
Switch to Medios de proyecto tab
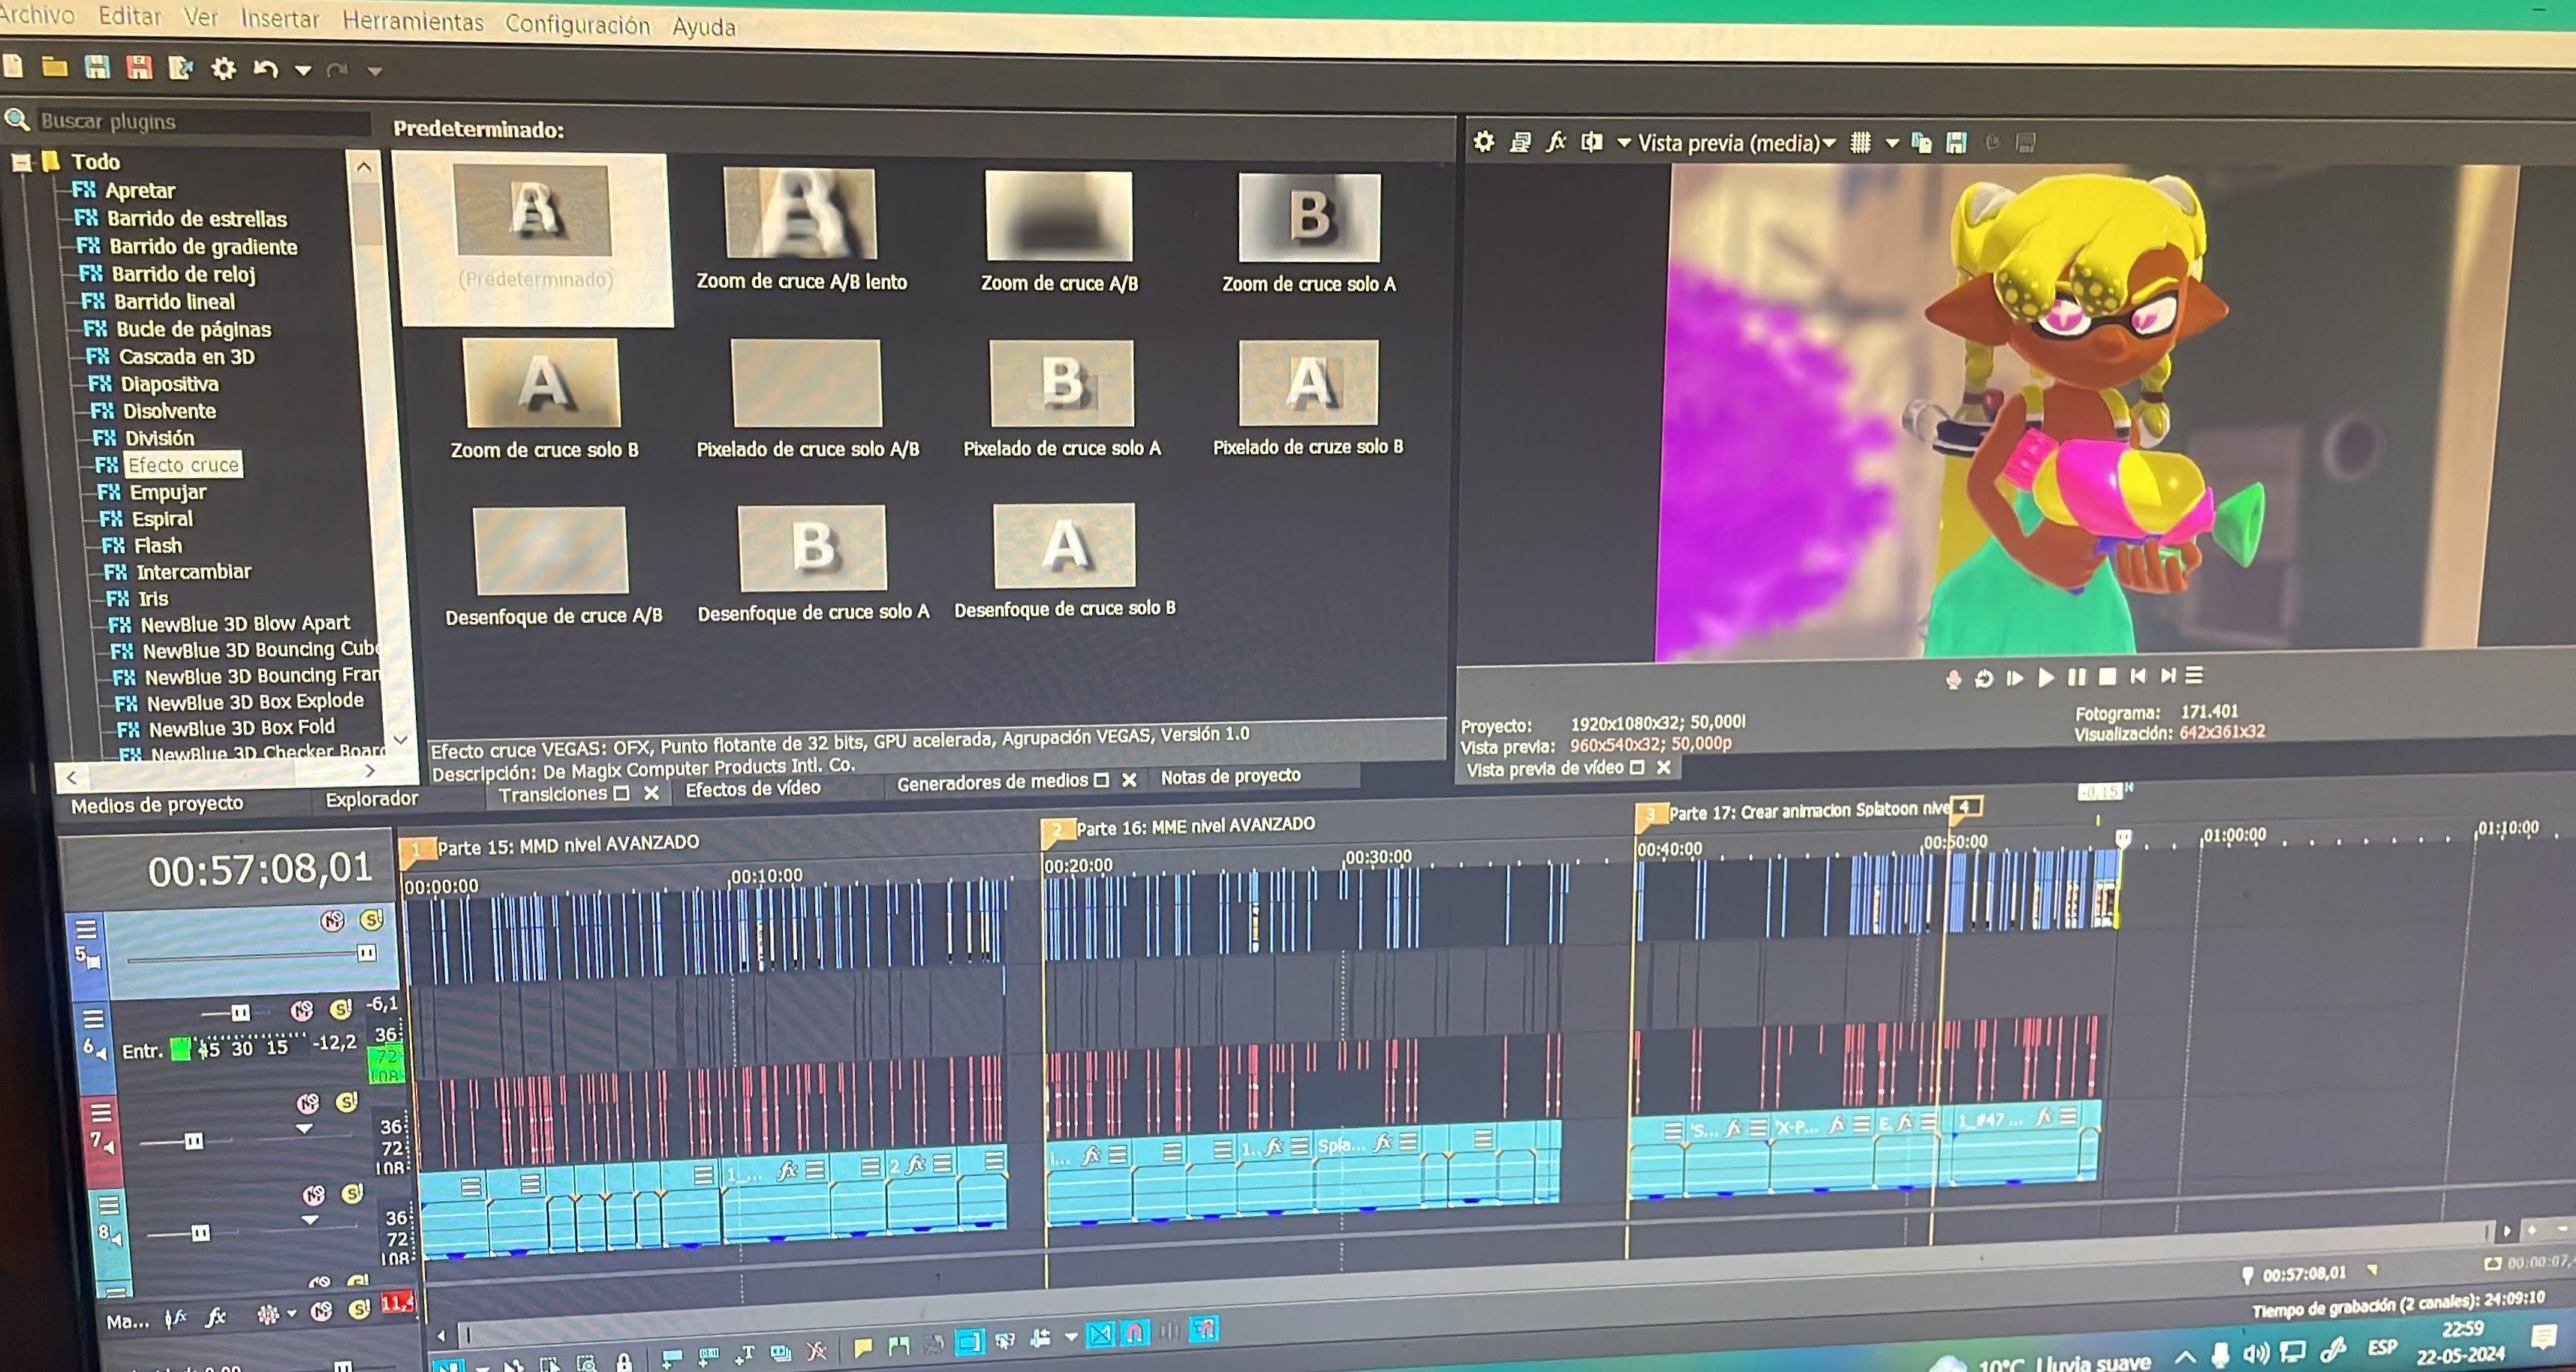coord(157,804)
